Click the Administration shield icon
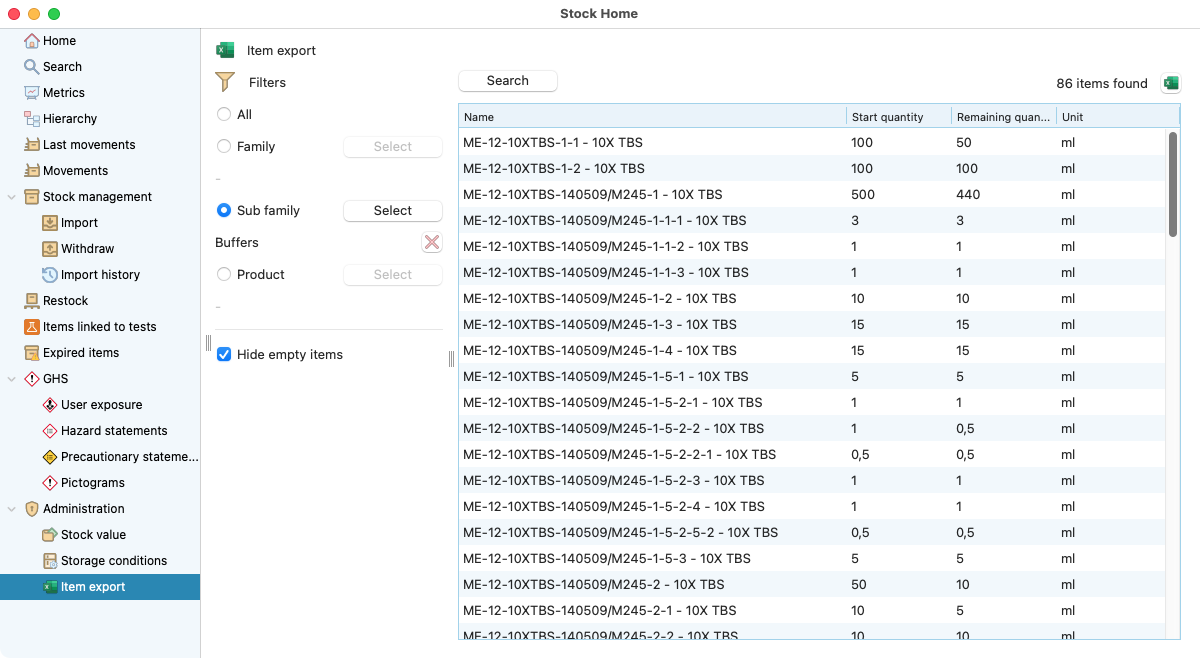The width and height of the screenshot is (1200, 658). click(32, 509)
